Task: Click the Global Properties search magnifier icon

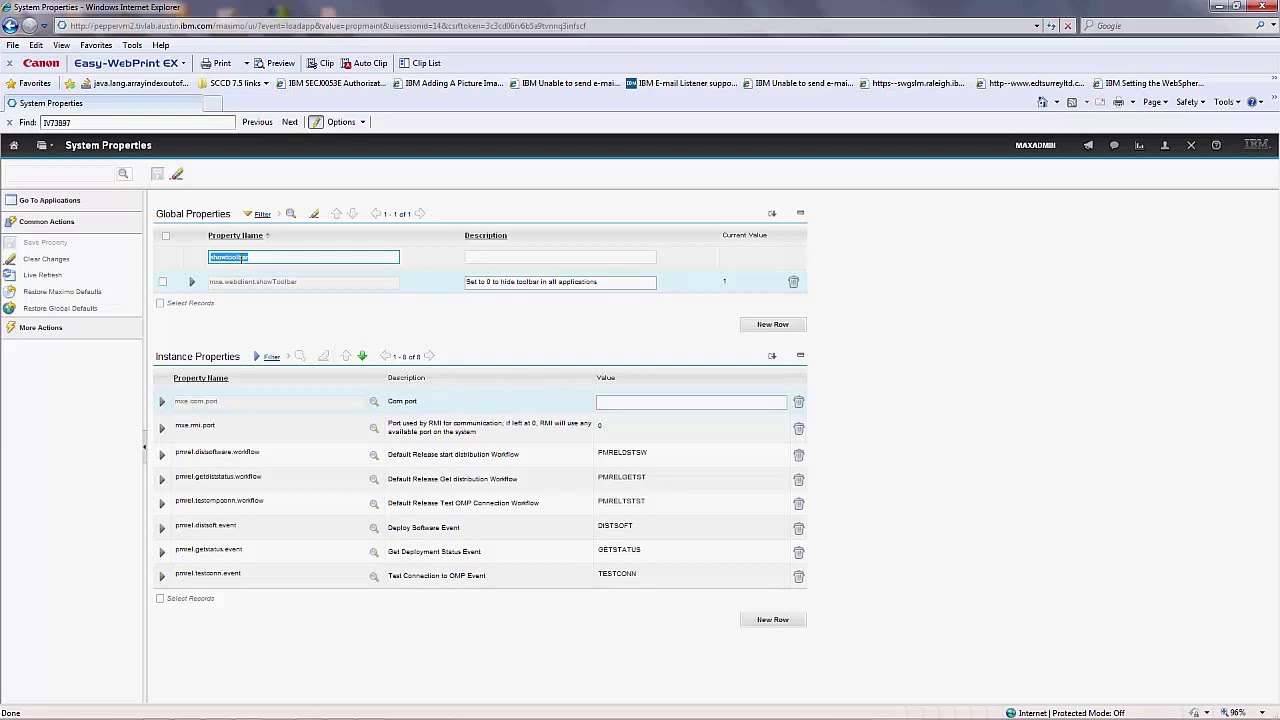Action: pos(291,213)
